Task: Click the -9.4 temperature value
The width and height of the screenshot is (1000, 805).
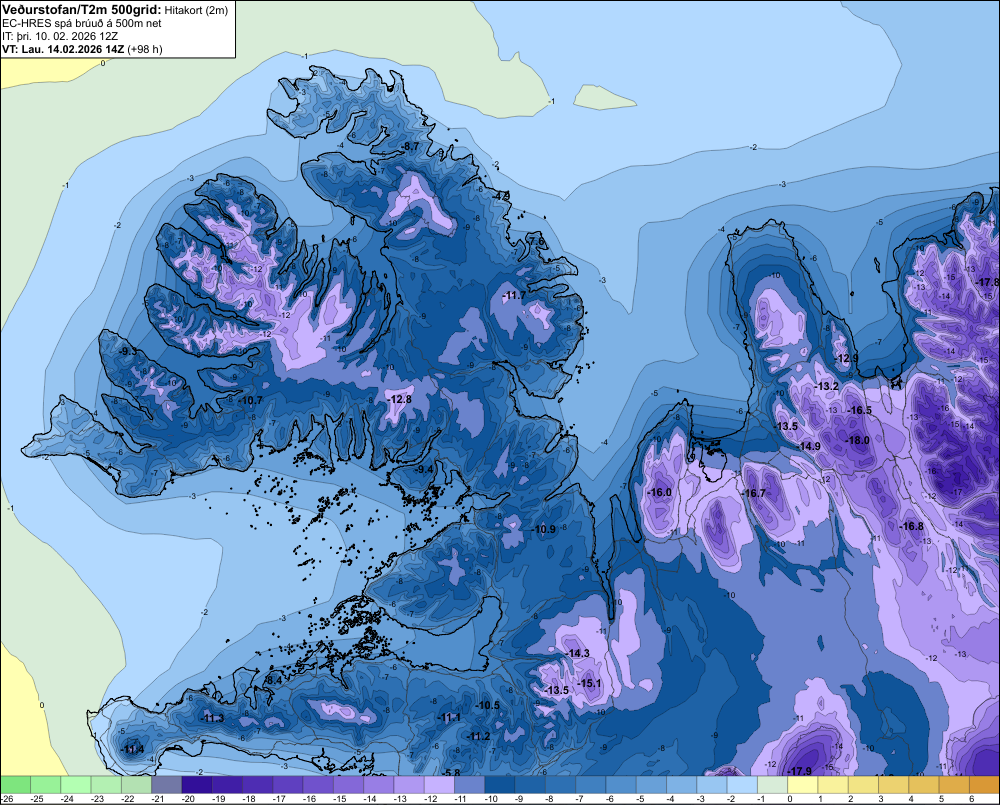Action: 423,469
